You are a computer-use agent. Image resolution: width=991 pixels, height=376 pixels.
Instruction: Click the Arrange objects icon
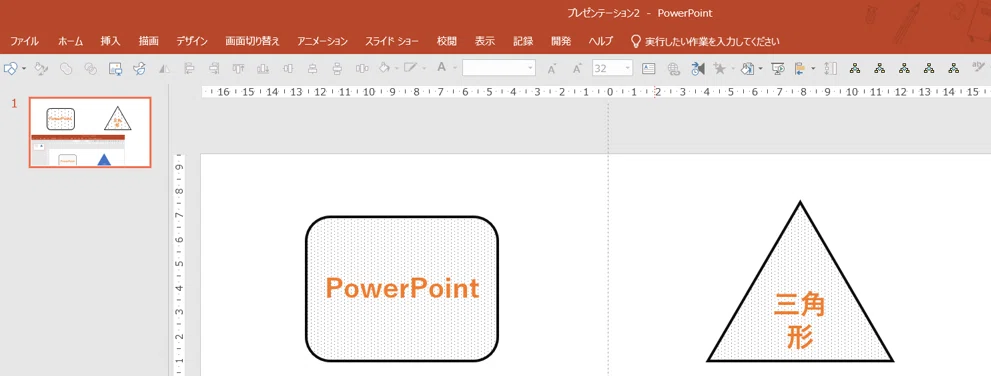(x=799, y=68)
